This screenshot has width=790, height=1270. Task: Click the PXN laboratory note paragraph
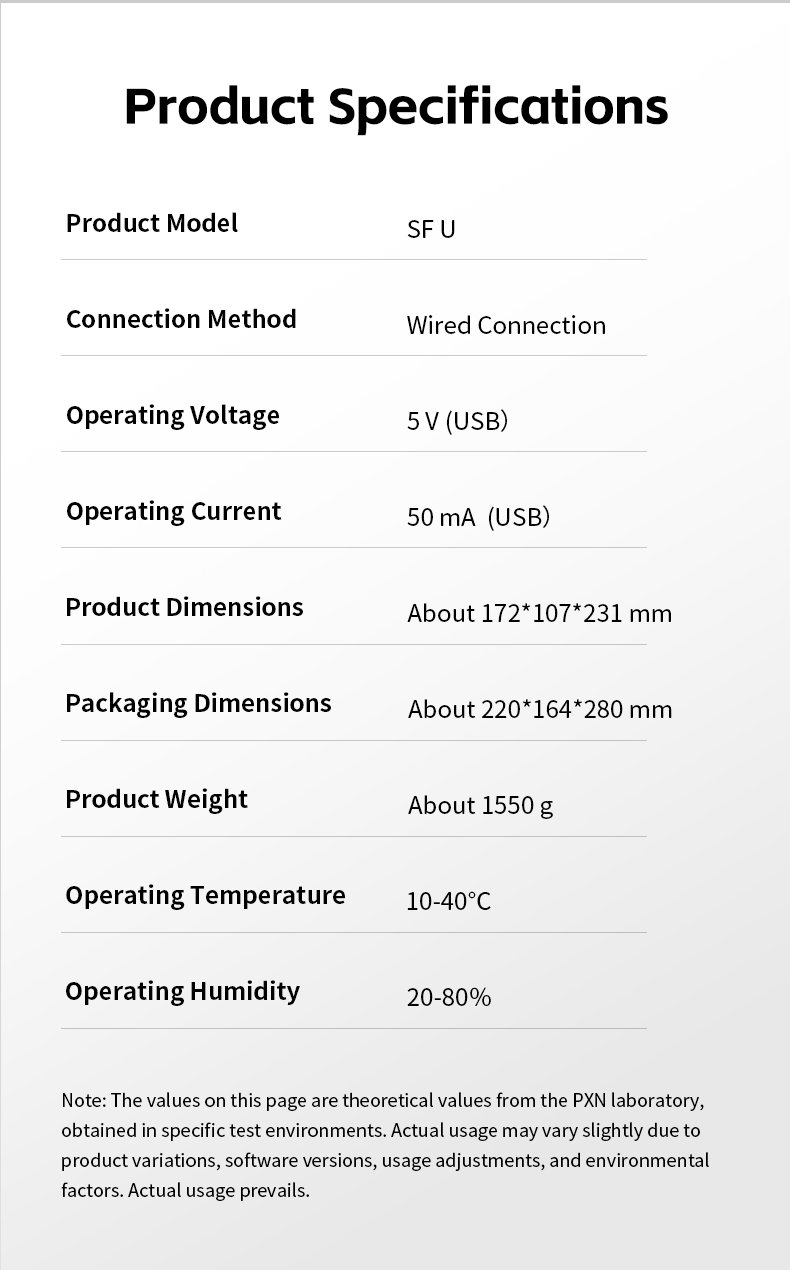point(385,1145)
